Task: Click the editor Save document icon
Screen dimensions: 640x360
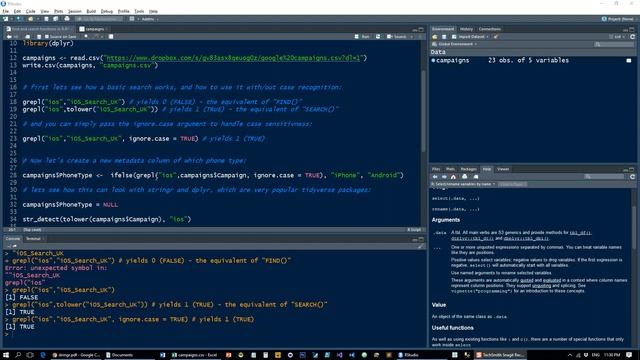Action: tap(39, 37)
